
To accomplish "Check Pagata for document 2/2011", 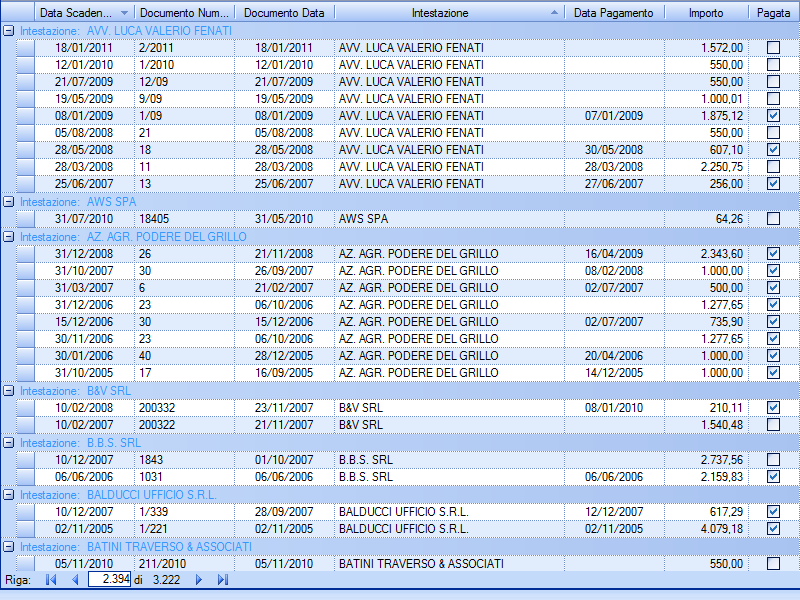I will (773, 47).
